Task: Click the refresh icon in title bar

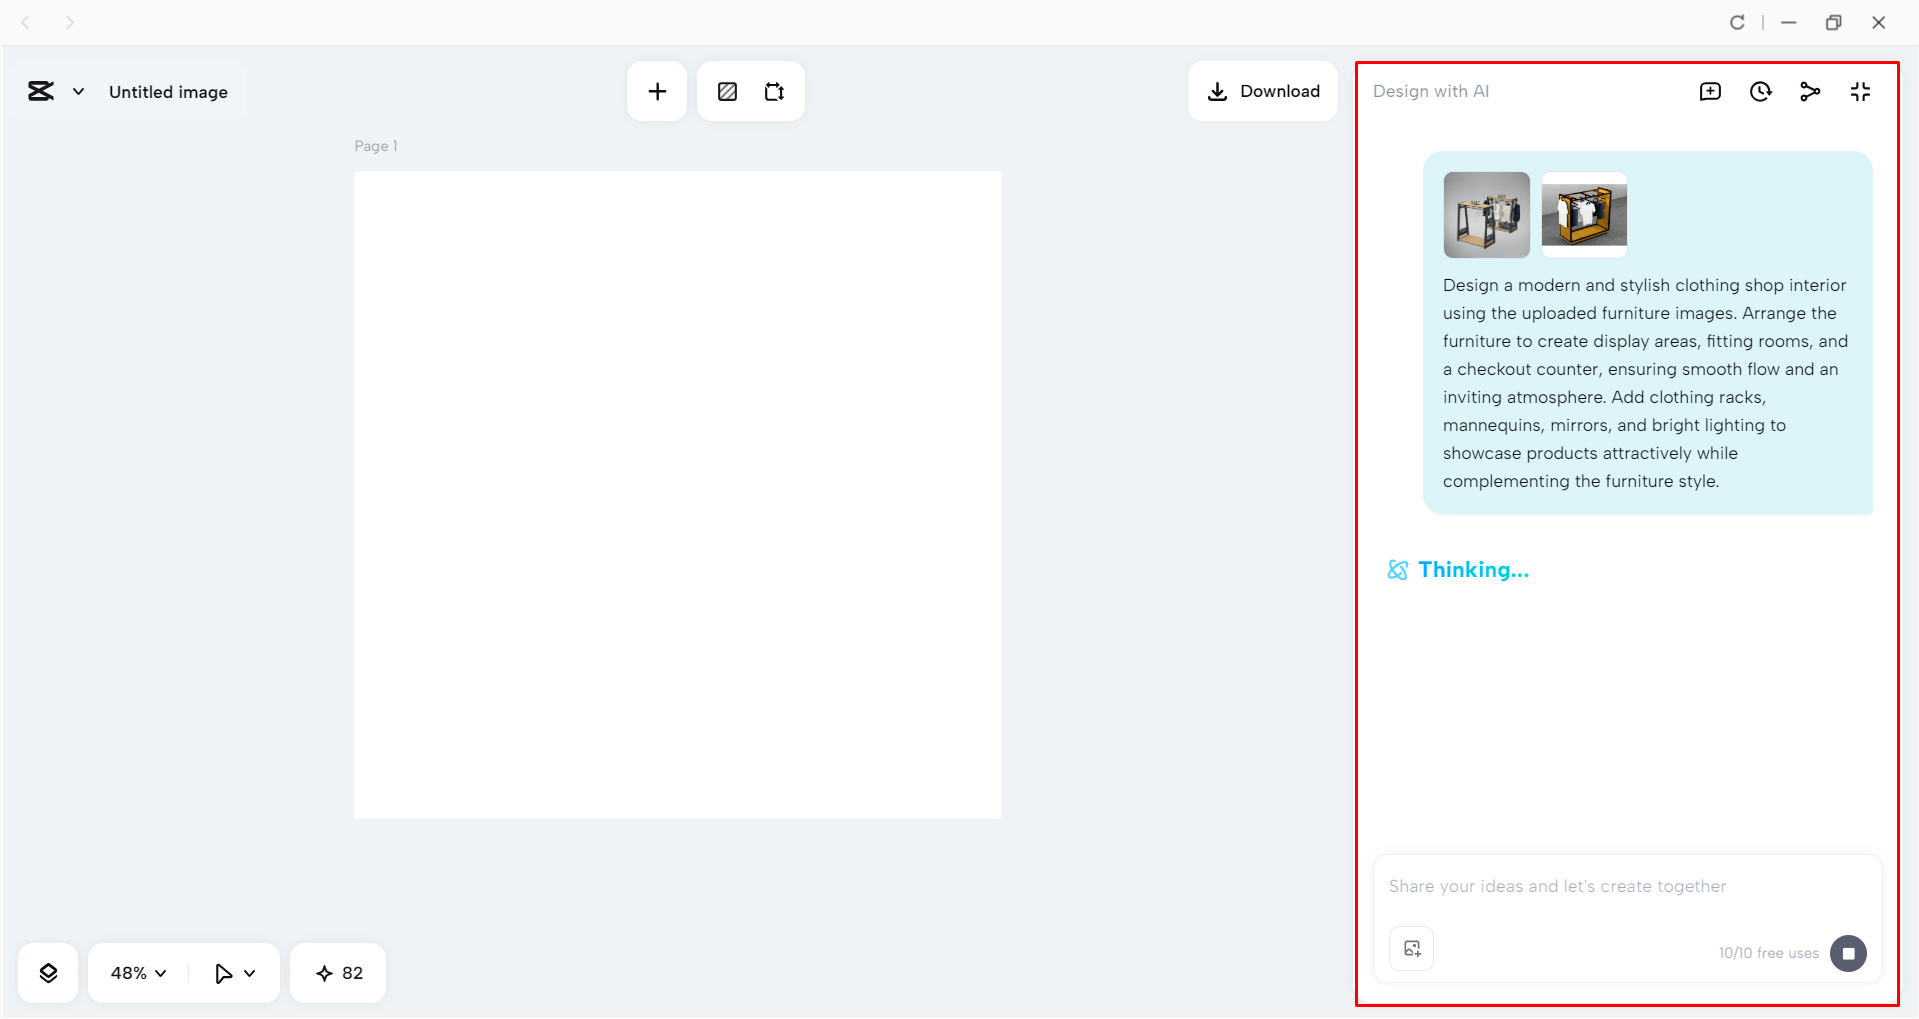Action: 1737,22
